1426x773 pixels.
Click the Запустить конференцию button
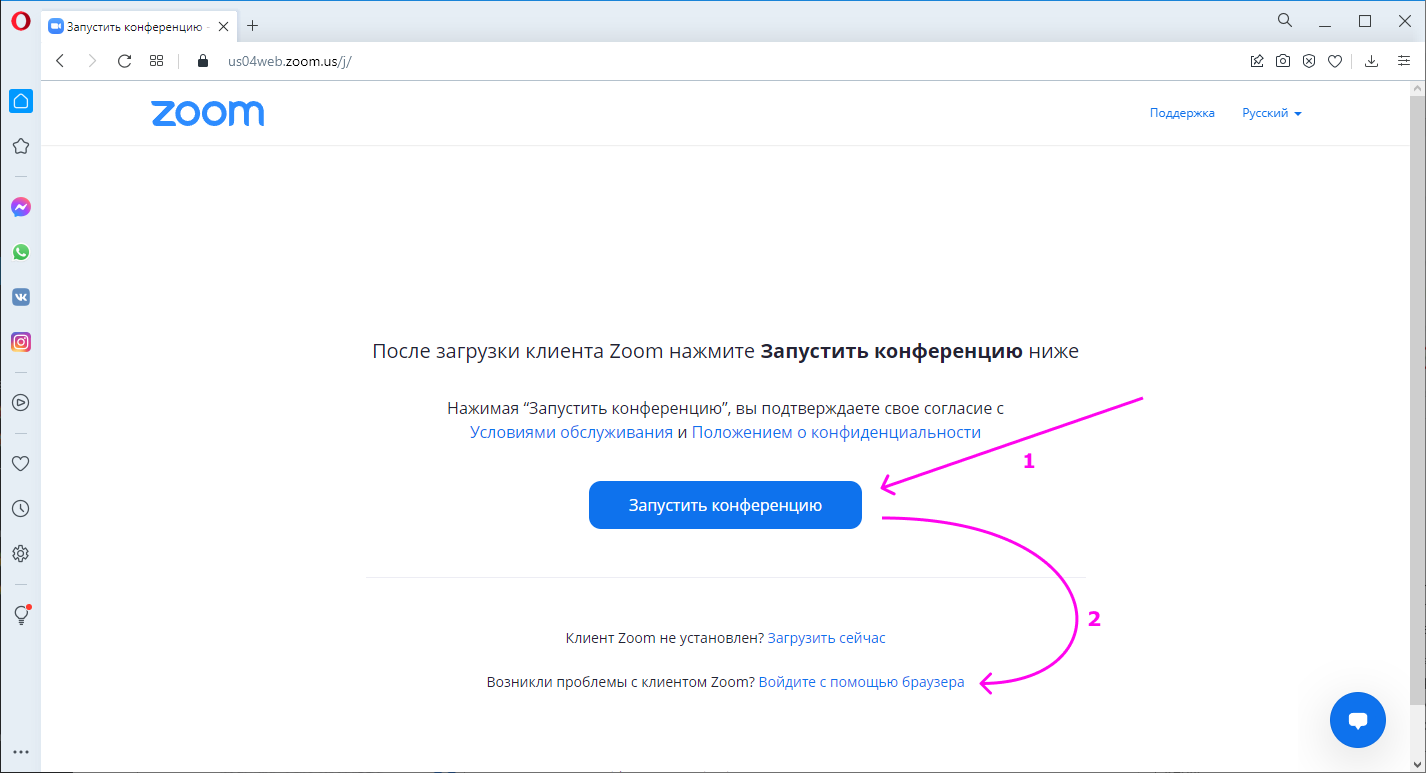[725, 505]
